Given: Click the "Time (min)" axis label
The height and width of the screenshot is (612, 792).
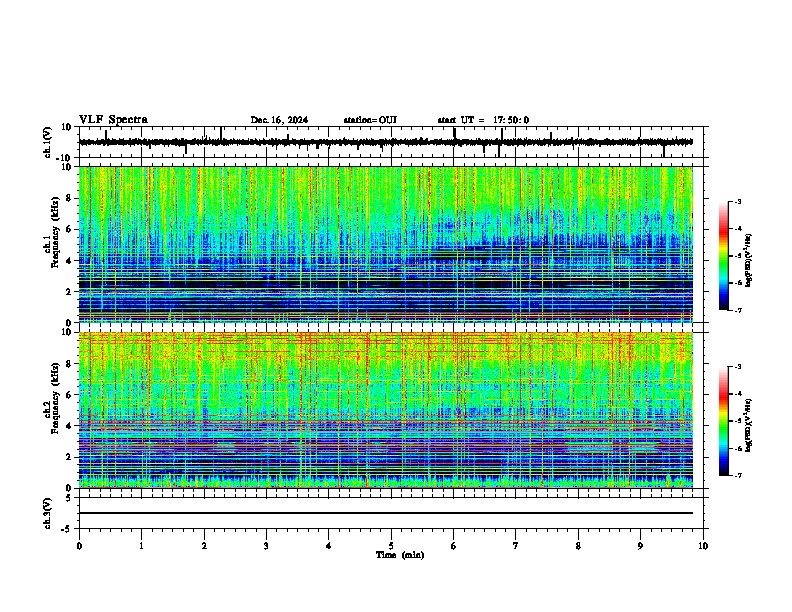Looking at the screenshot, I should pos(400,555).
